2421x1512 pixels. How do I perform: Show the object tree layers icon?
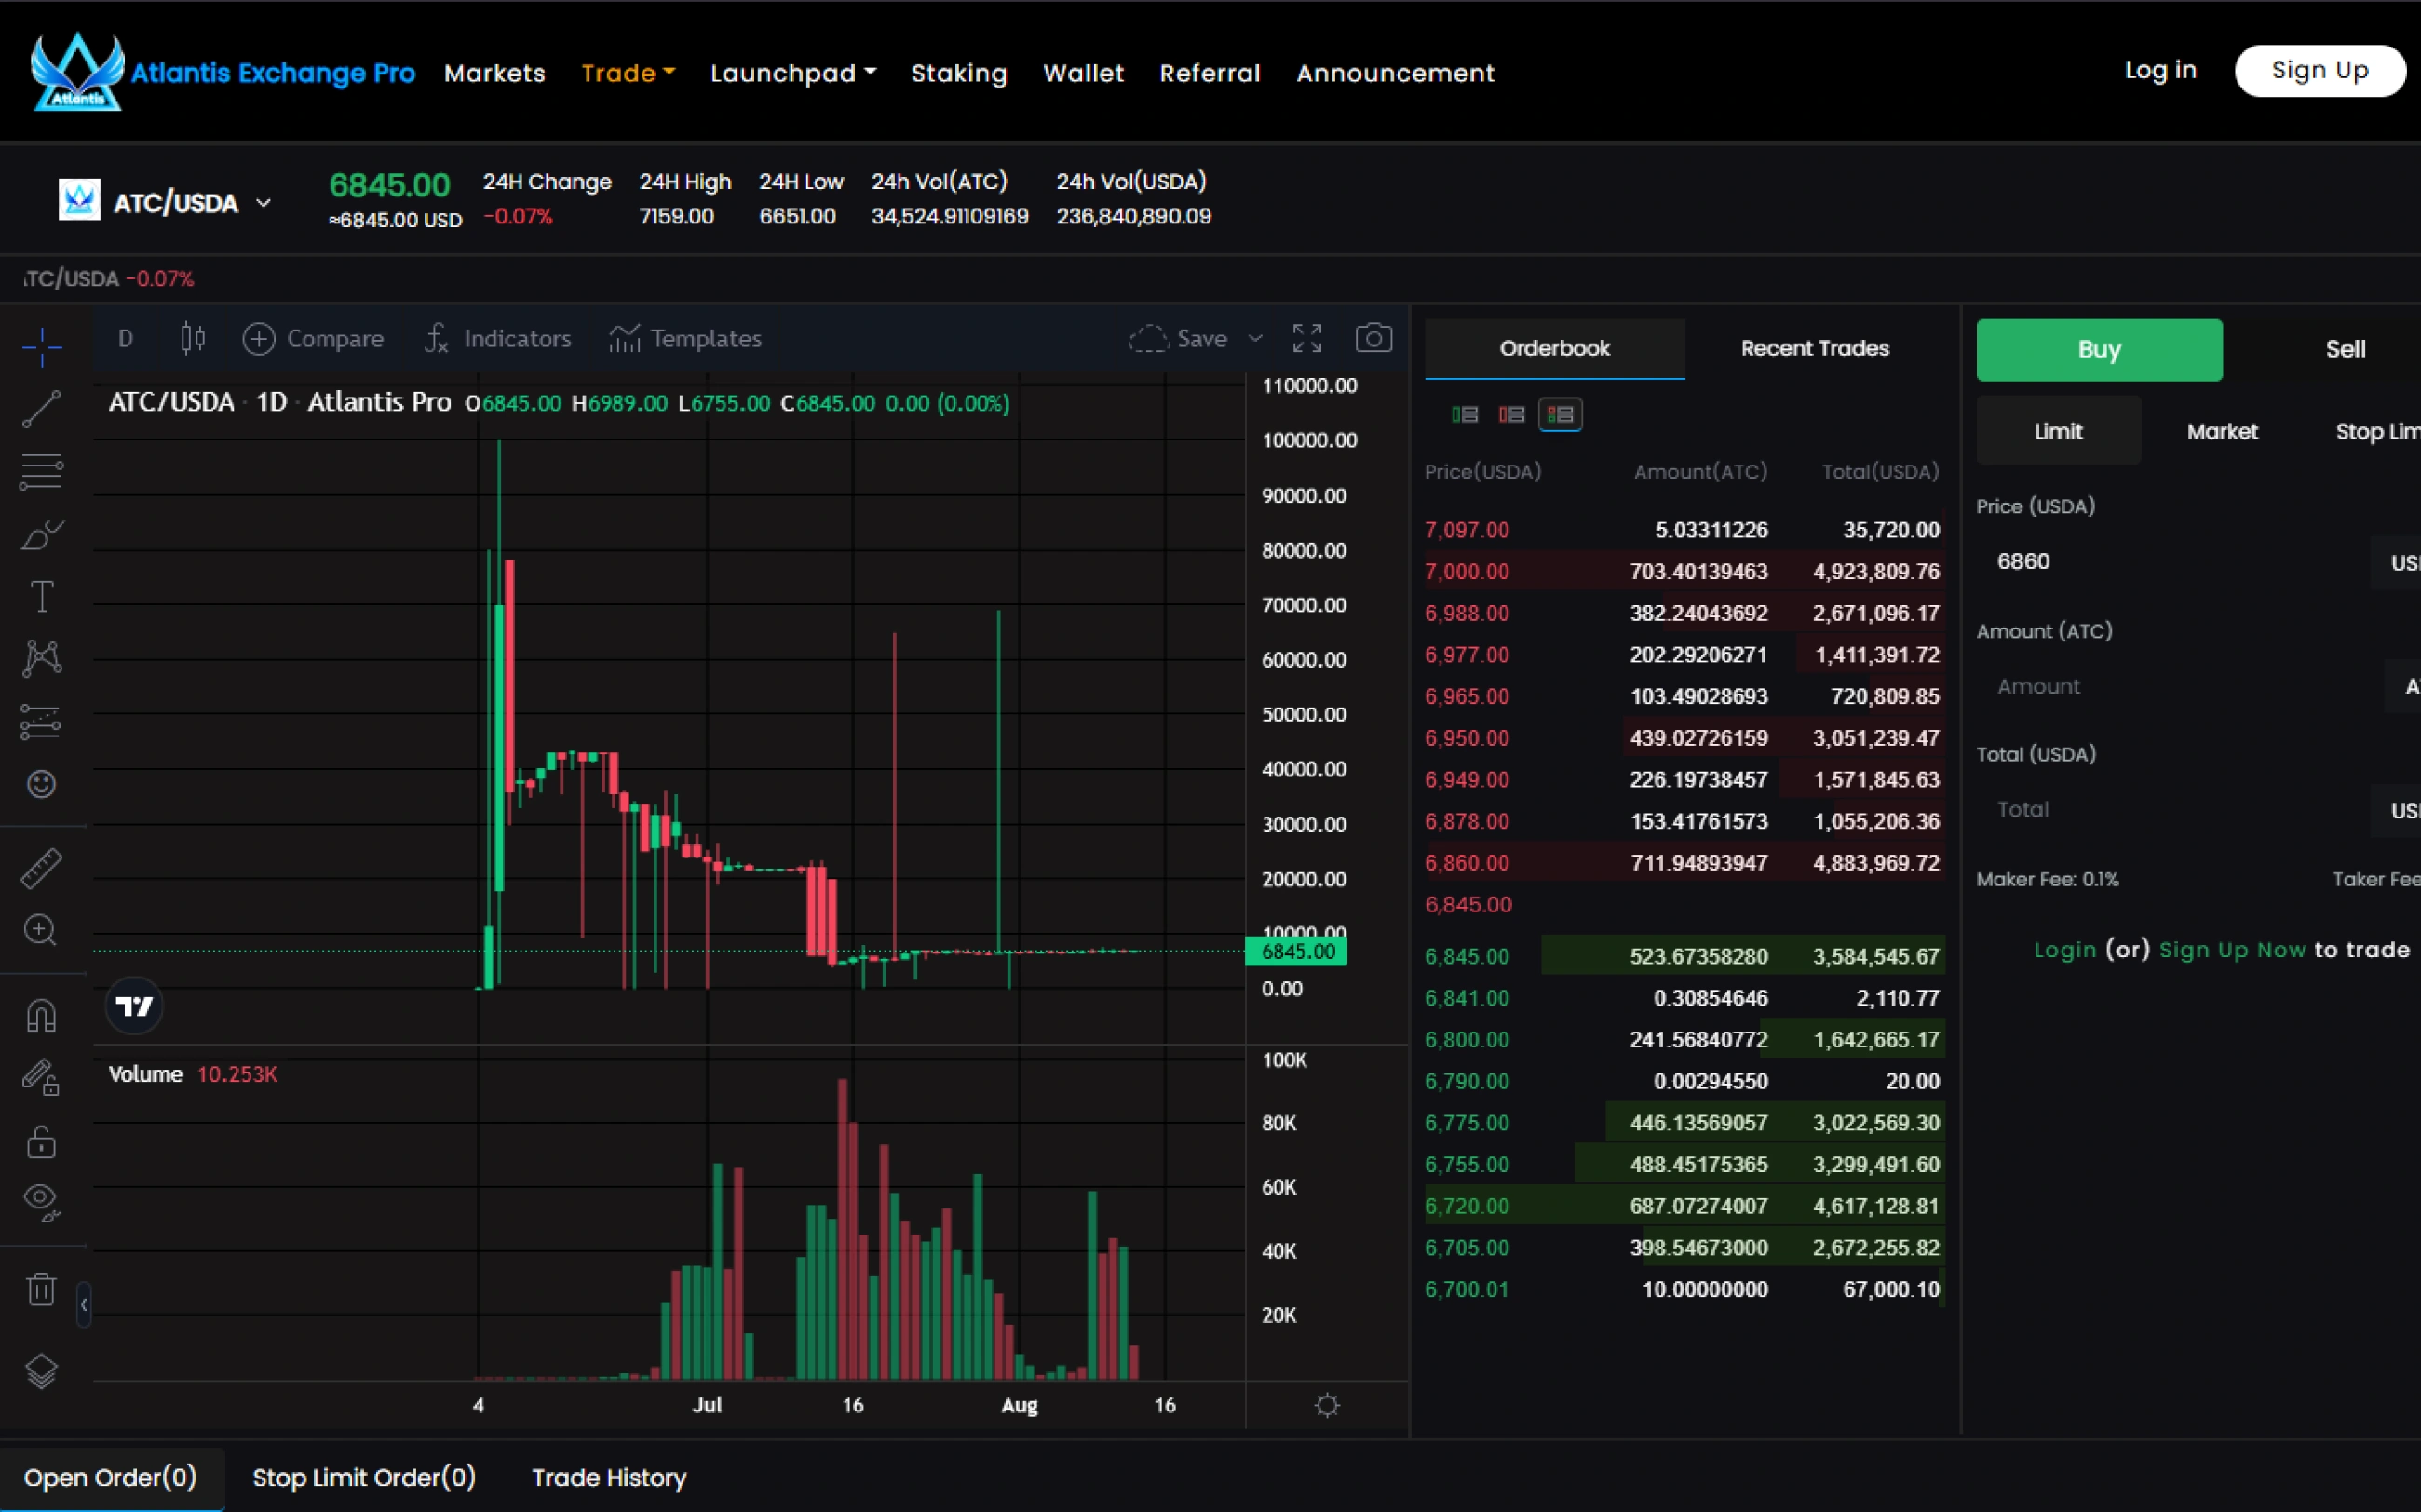(42, 1370)
